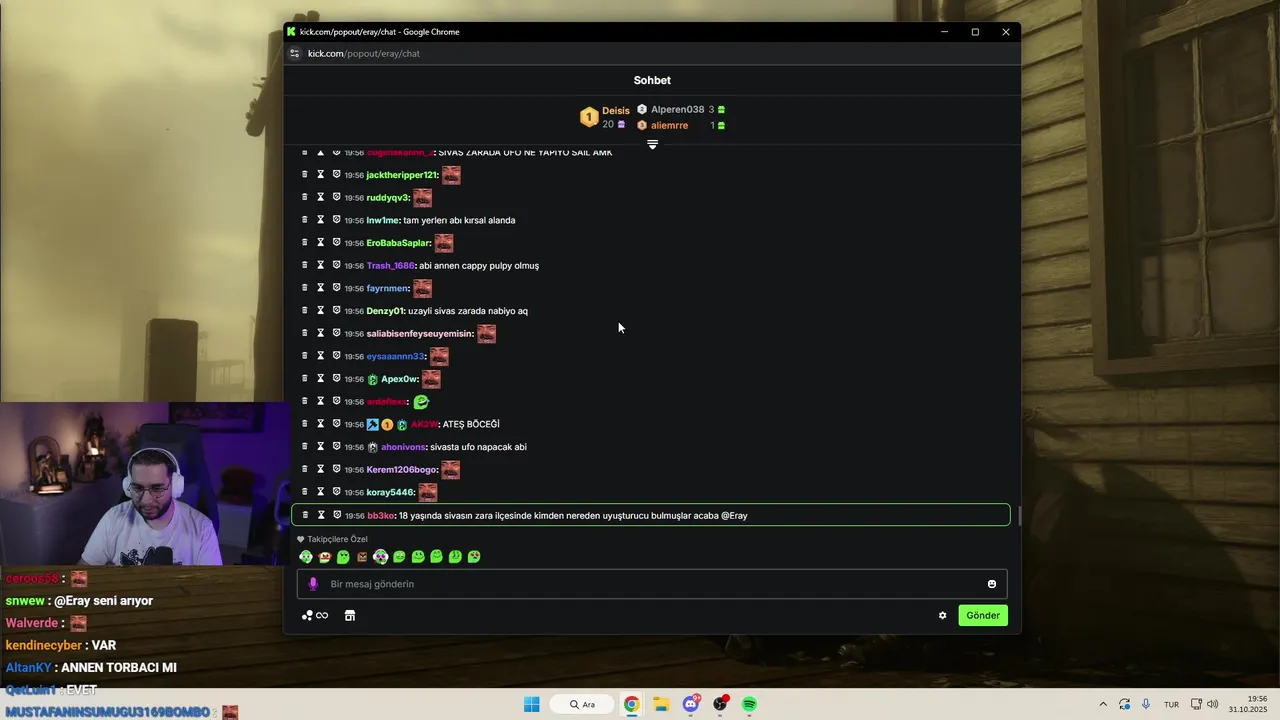Delete EroBabaSaplar's message with trash icon
Screen dimensions: 1280x720
[305, 242]
